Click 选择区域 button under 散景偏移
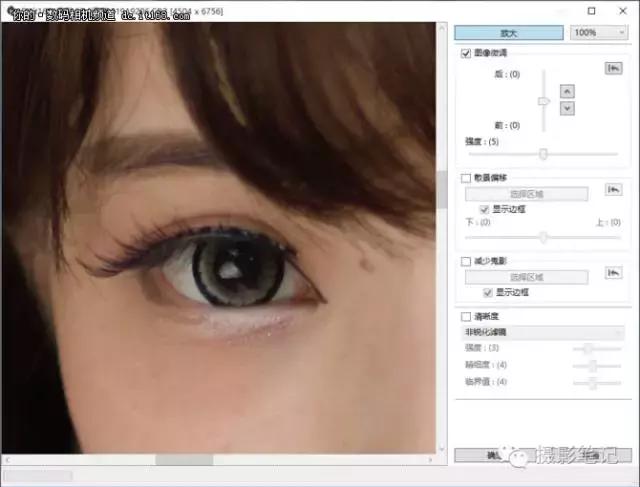Screen dimensions: 640x487 click(x=527, y=194)
